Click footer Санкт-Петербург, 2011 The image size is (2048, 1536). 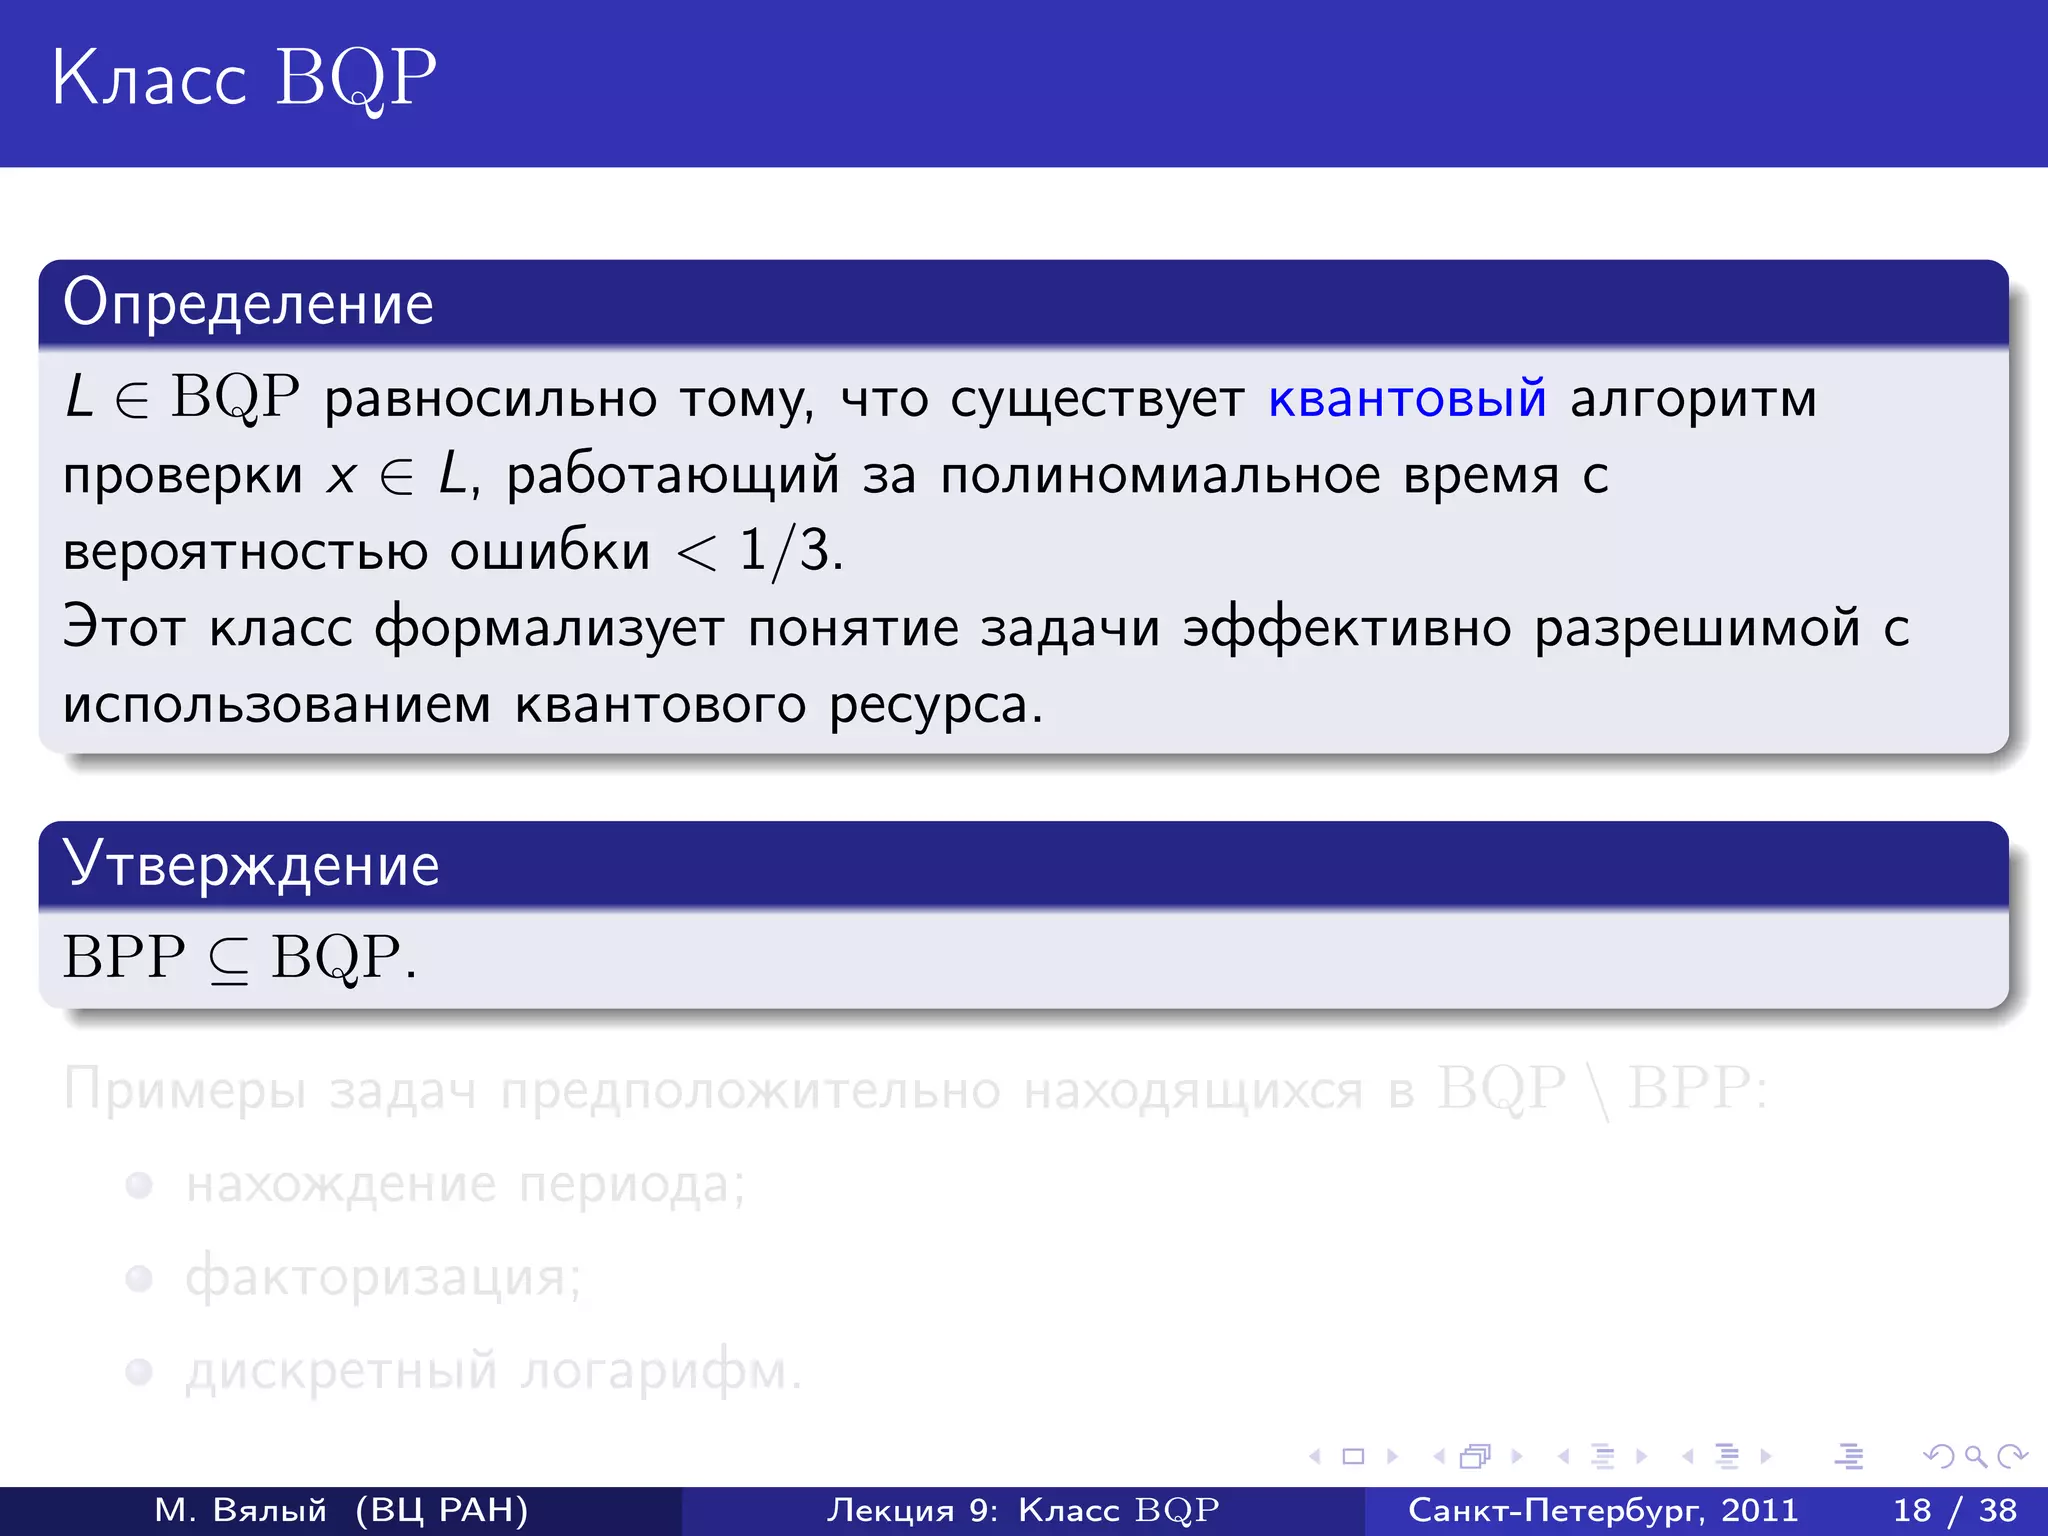[1603, 1510]
